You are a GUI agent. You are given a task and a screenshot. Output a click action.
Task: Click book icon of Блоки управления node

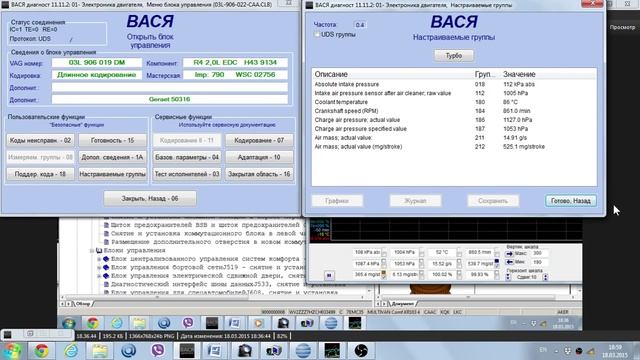[x=99, y=251]
